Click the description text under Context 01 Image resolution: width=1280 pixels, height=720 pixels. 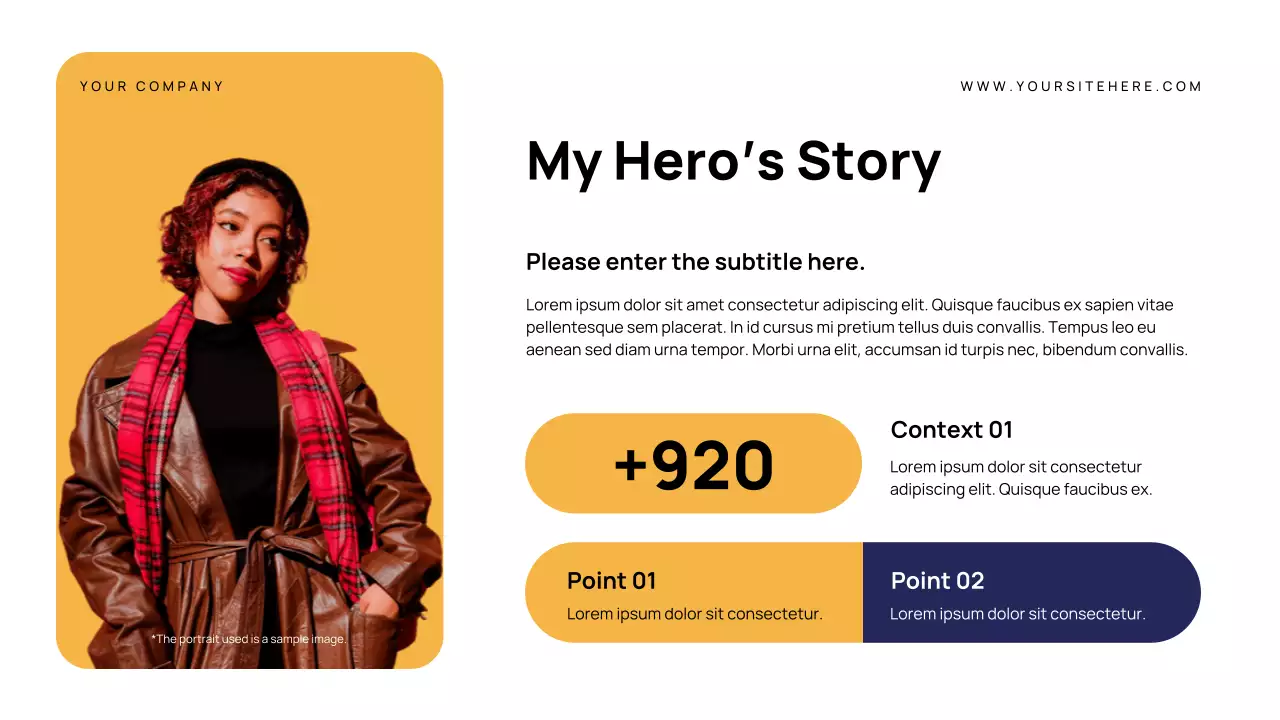click(x=1020, y=478)
